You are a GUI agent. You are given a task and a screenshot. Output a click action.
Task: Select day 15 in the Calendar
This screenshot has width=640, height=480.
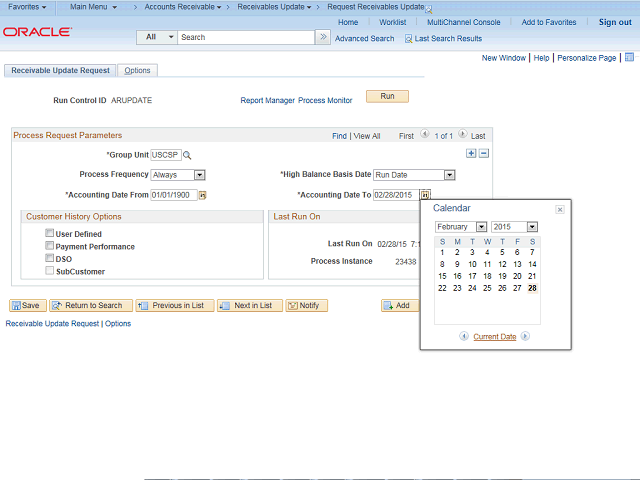(442, 276)
